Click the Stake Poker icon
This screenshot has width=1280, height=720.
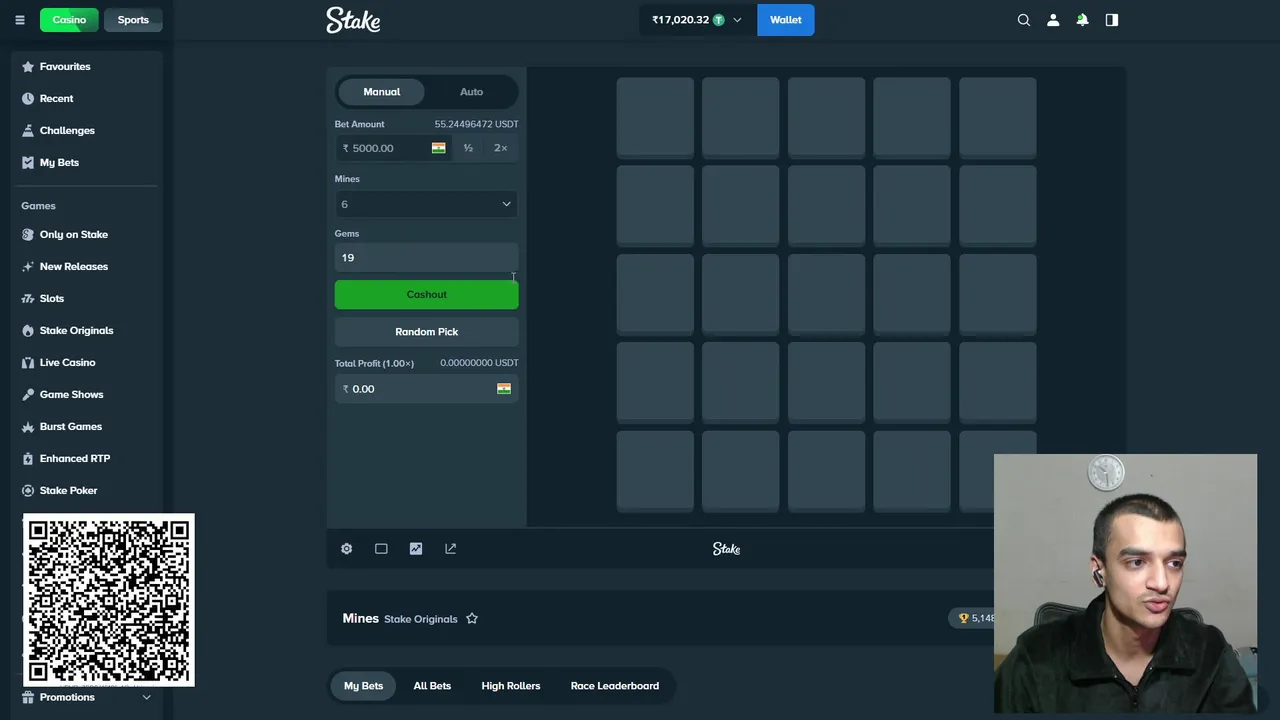[x=28, y=491]
